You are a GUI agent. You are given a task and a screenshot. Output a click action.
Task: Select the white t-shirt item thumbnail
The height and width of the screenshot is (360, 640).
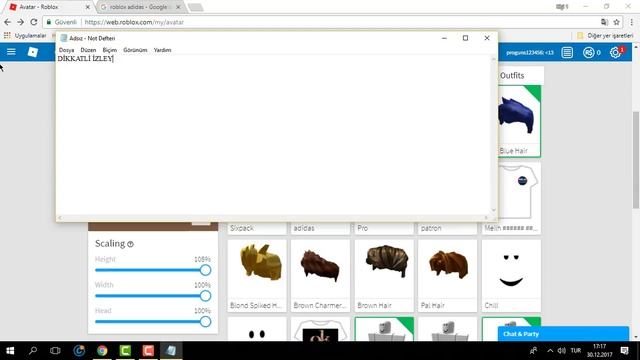[519, 191]
